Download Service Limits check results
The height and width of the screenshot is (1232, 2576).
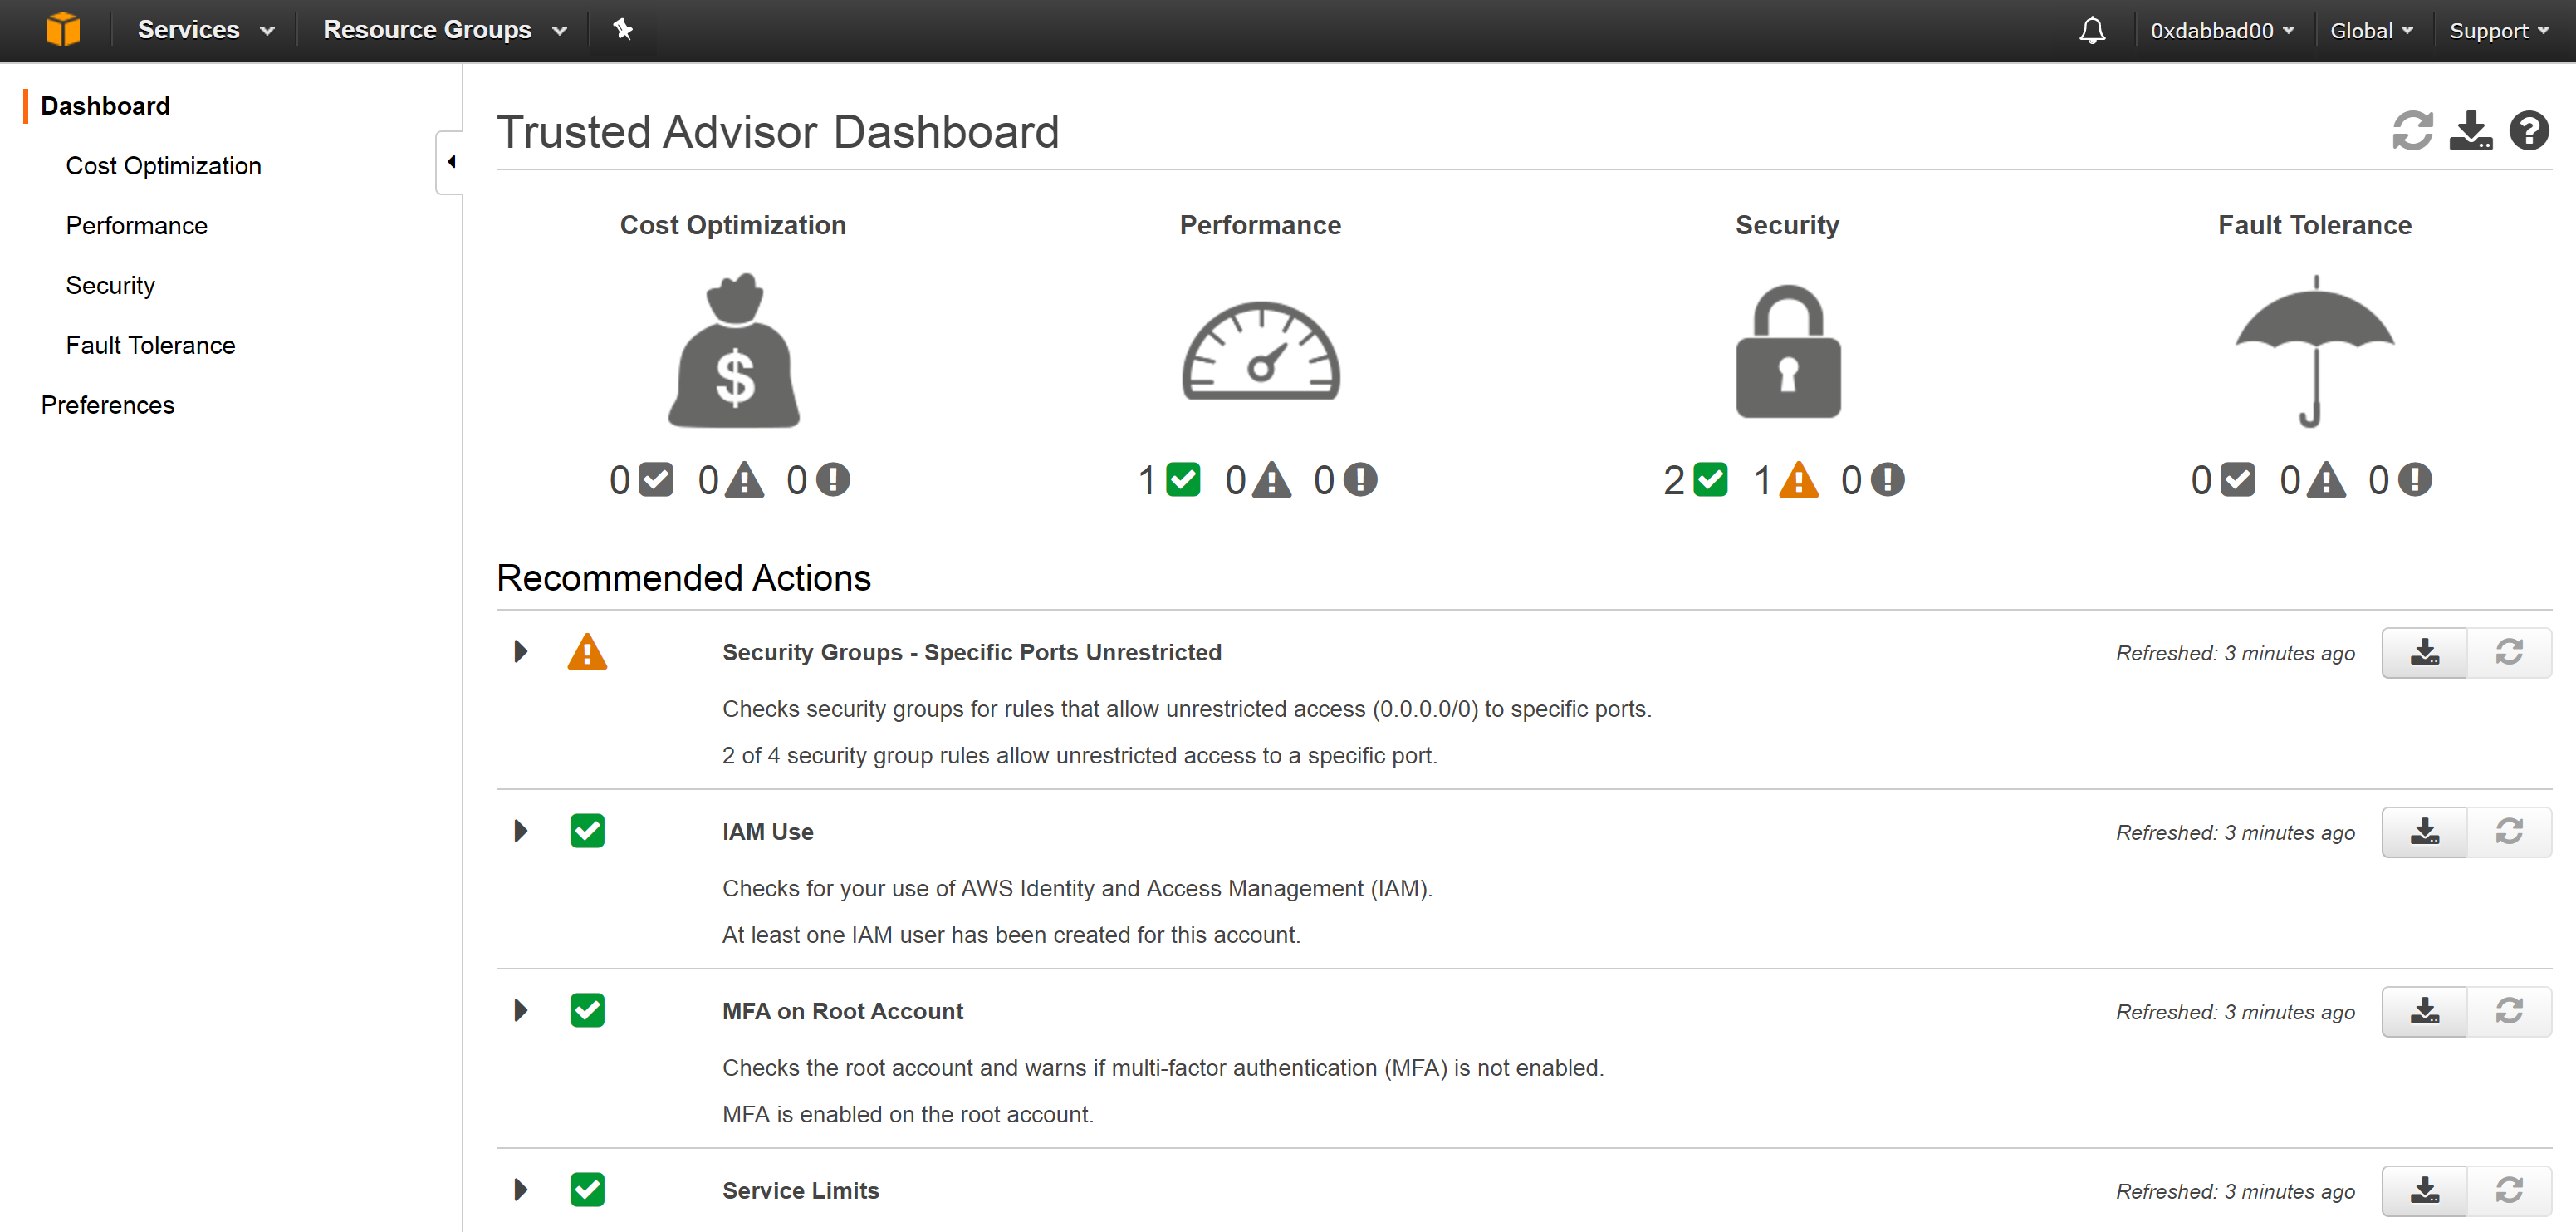click(x=2424, y=1191)
